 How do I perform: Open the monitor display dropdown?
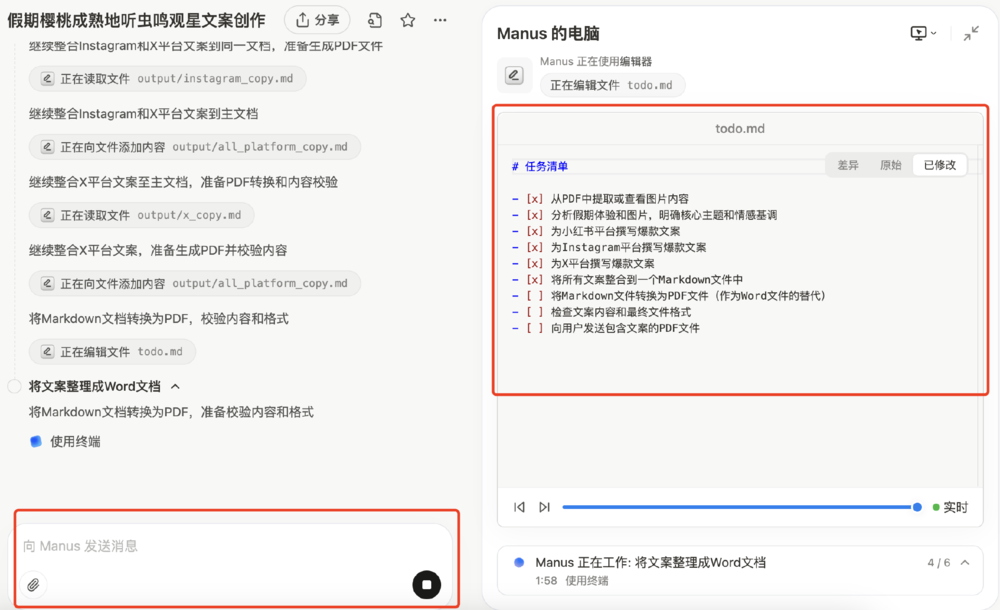(x=923, y=33)
